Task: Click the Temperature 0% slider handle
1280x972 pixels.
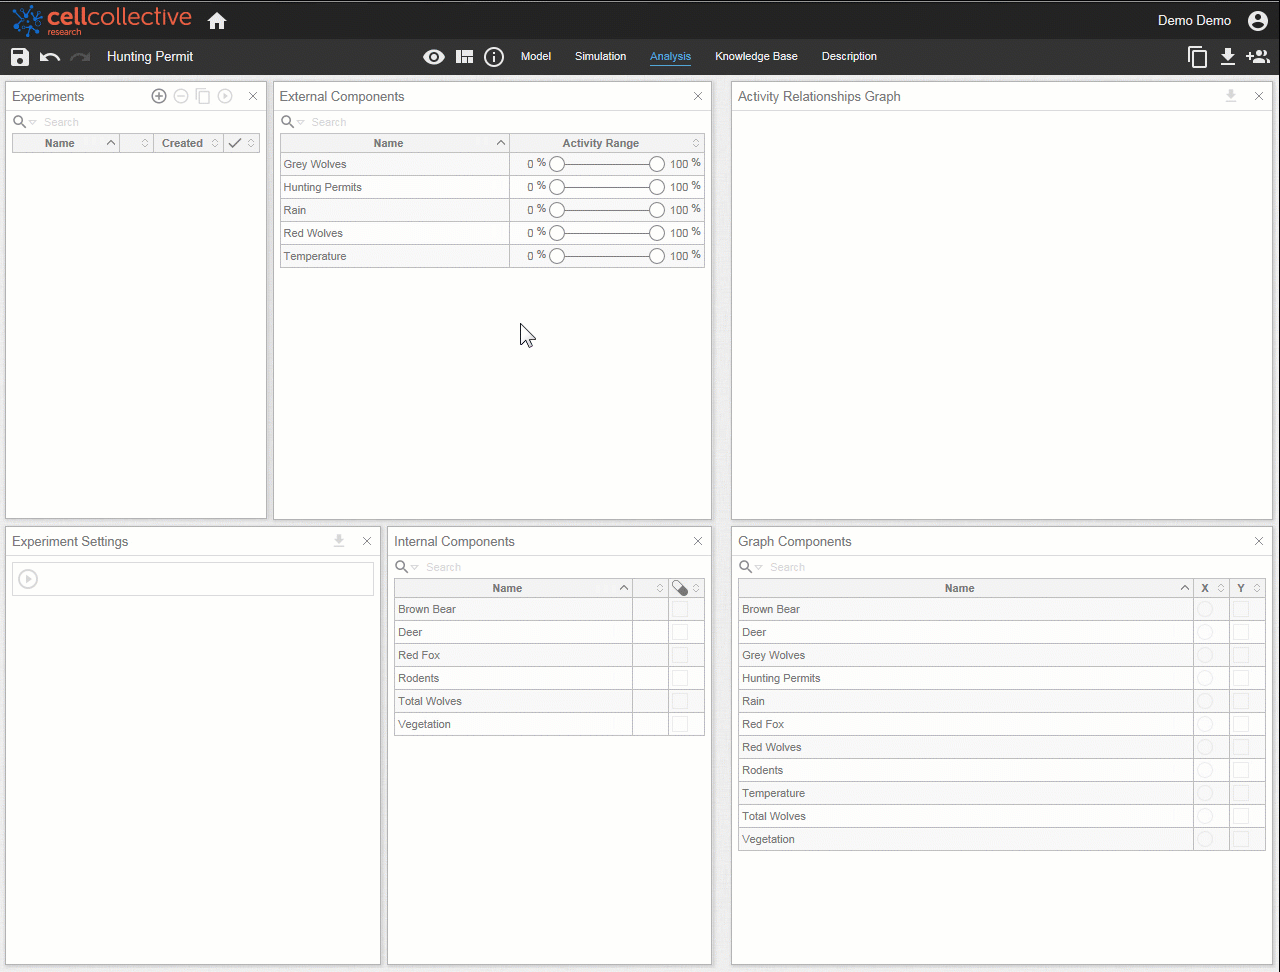Action: point(557,256)
